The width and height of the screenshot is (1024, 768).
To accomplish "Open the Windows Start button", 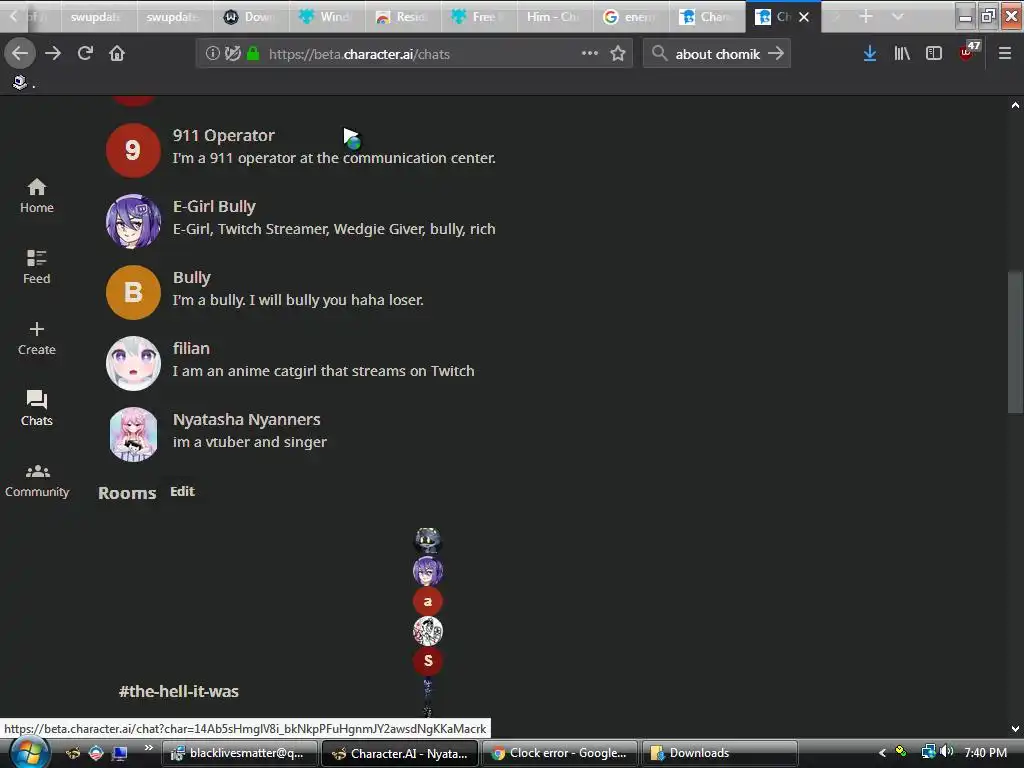I will 28,754.
